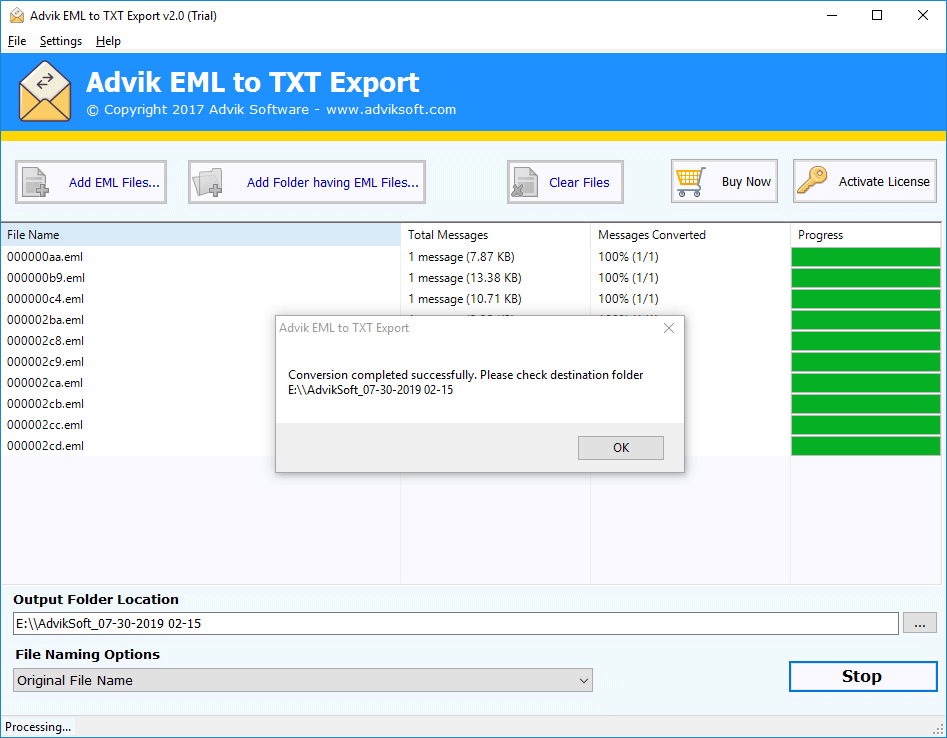
Task: Browse output folder with the ... button
Action: pyautogui.click(x=919, y=623)
